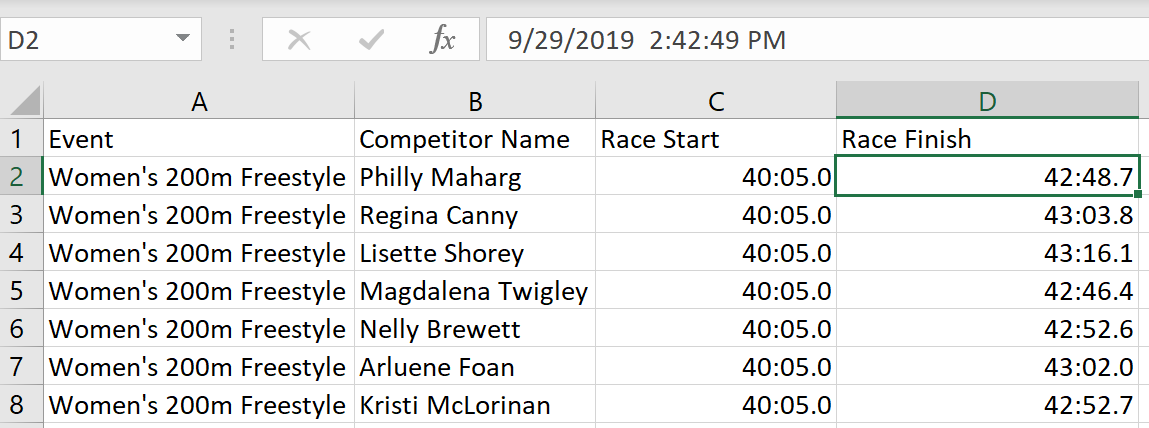Click the Race Start cell for Nelly Brewett
This screenshot has height=428, width=1149.
(x=716, y=329)
